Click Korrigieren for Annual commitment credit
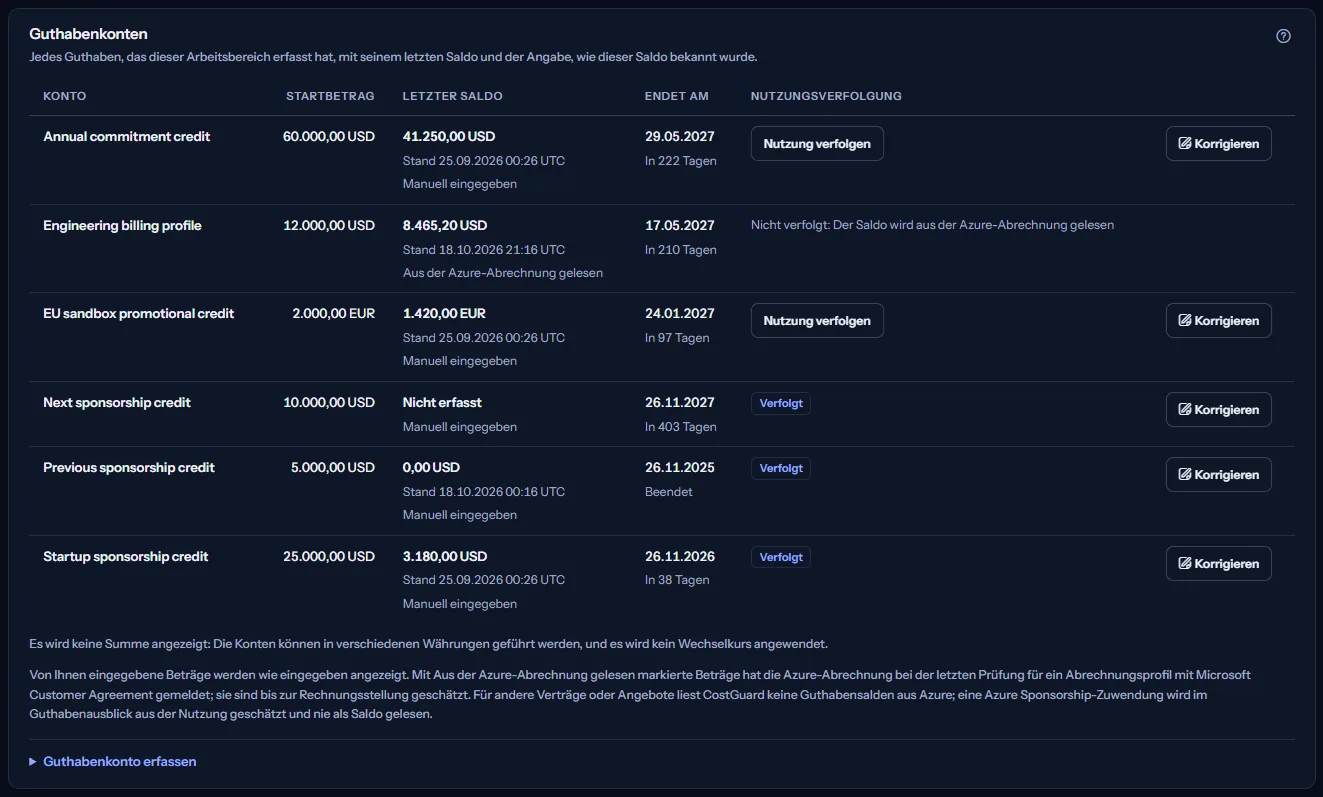Viewport: 1323px width, 797px height. click(x=1218, y=144)
